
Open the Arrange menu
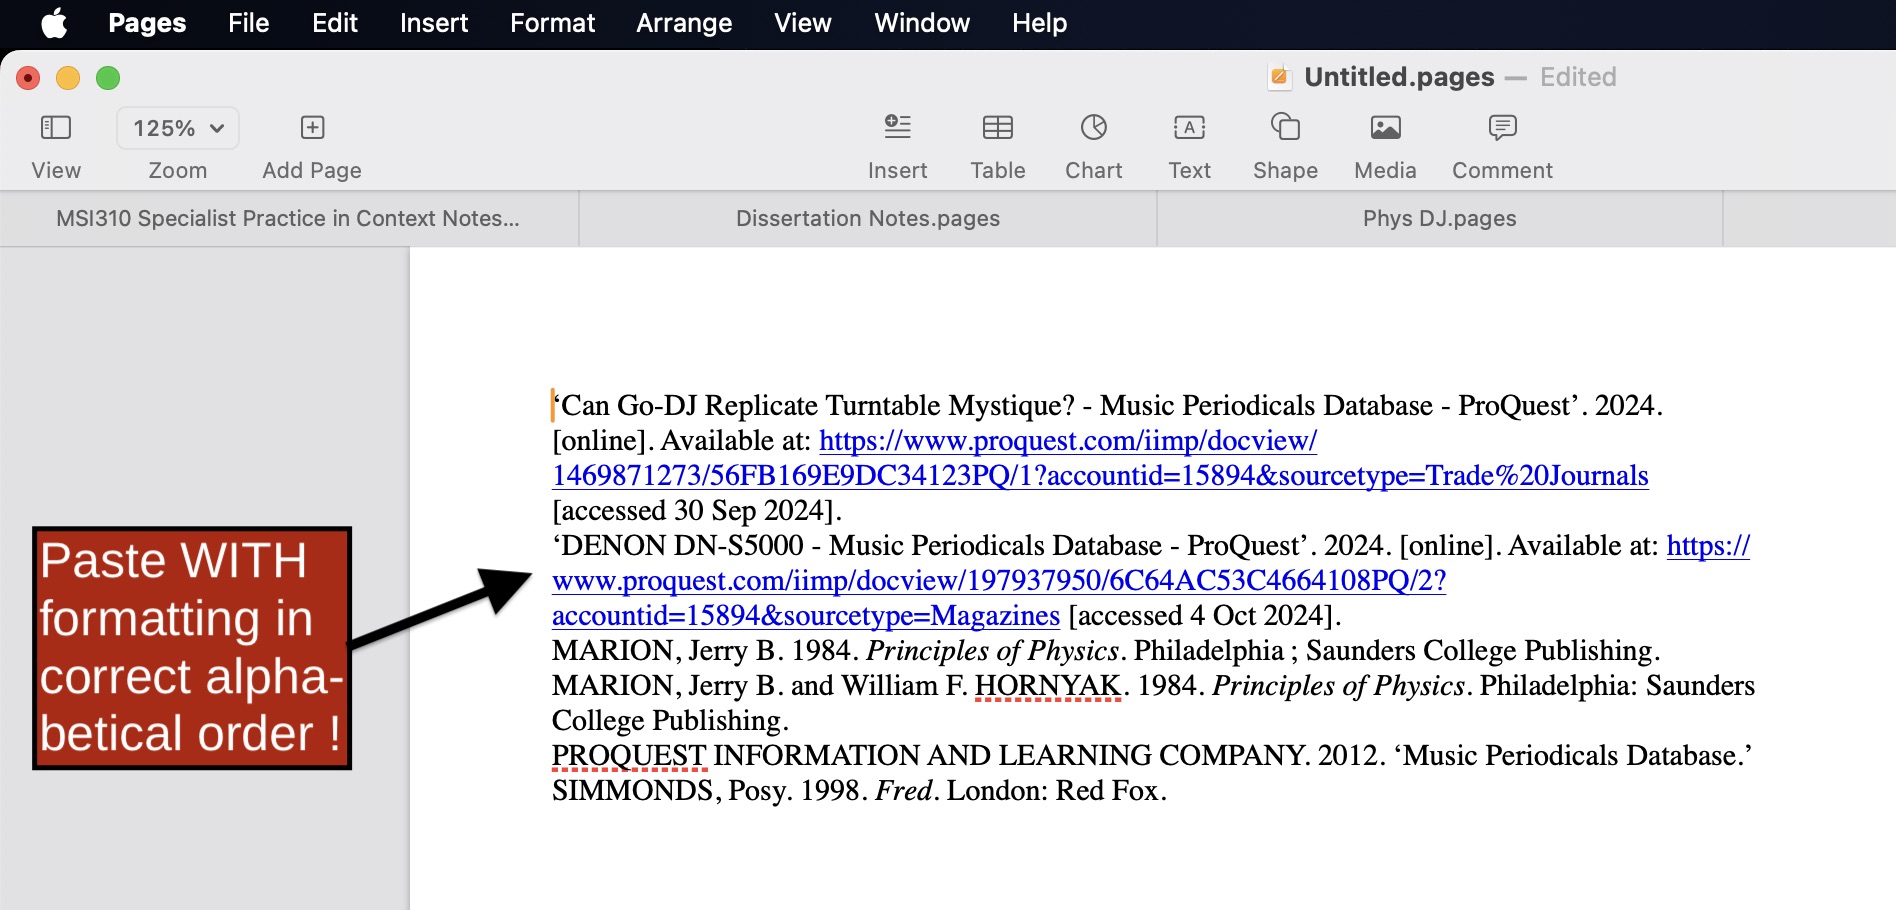pyautogui.click(x=684, y=23)
